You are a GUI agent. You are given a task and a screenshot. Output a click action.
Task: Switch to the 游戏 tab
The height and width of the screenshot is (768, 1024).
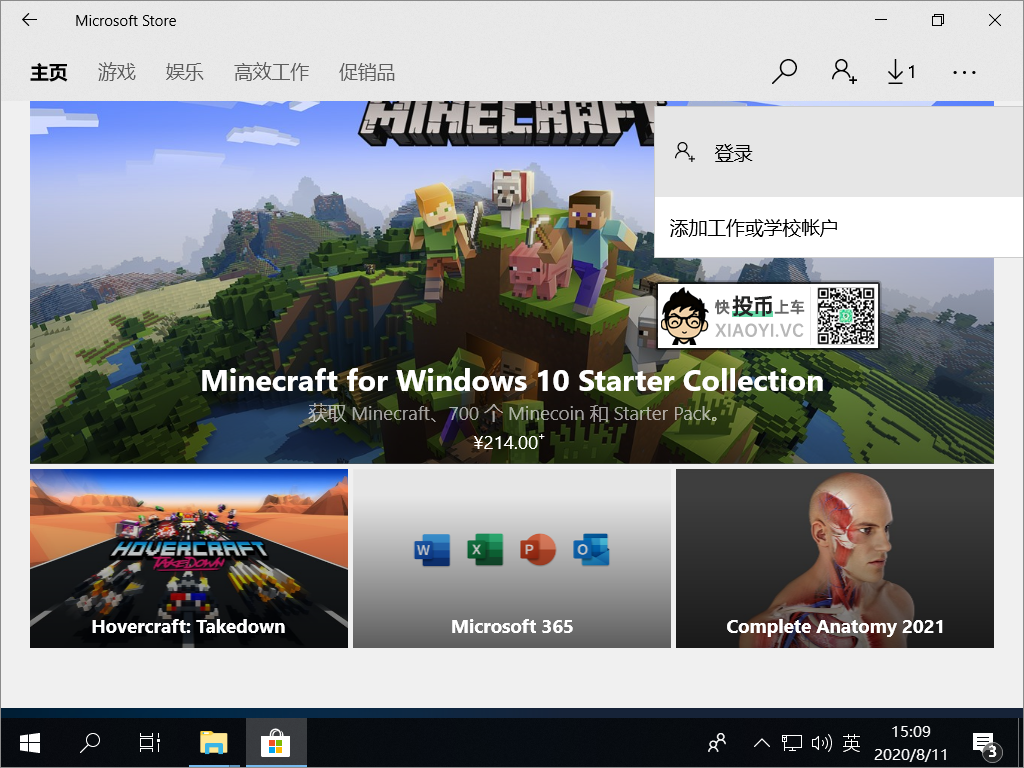click(x=117, y=72)
